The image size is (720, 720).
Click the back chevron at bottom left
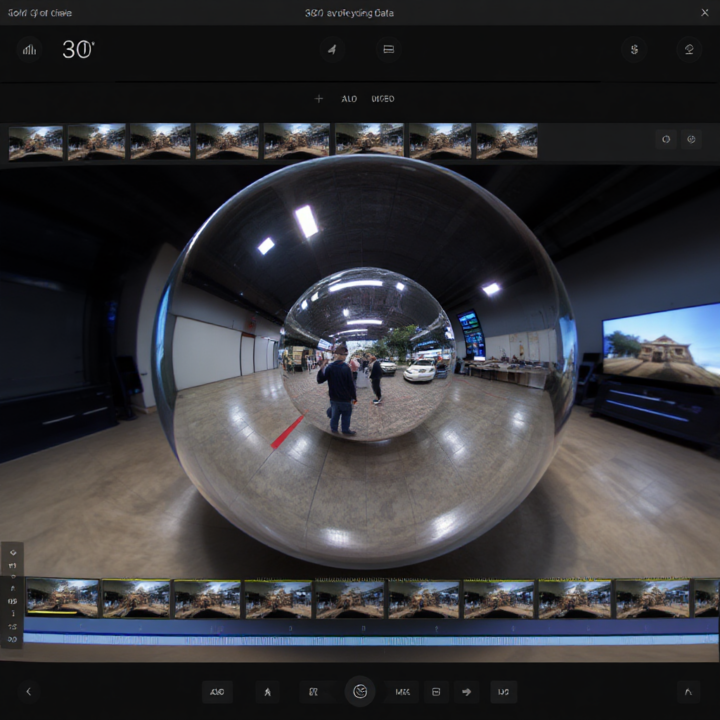click(28, 691)
